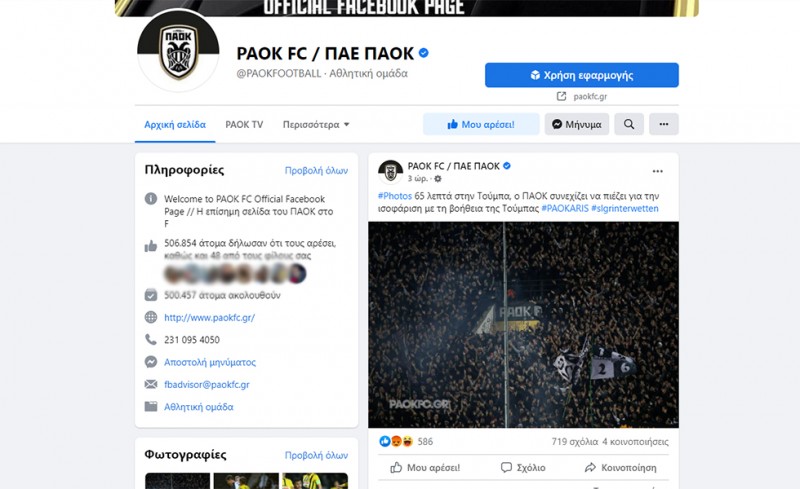Toggle Μου αρέσει! under the post
Screen dimensions: 800x489
(426, 468)
